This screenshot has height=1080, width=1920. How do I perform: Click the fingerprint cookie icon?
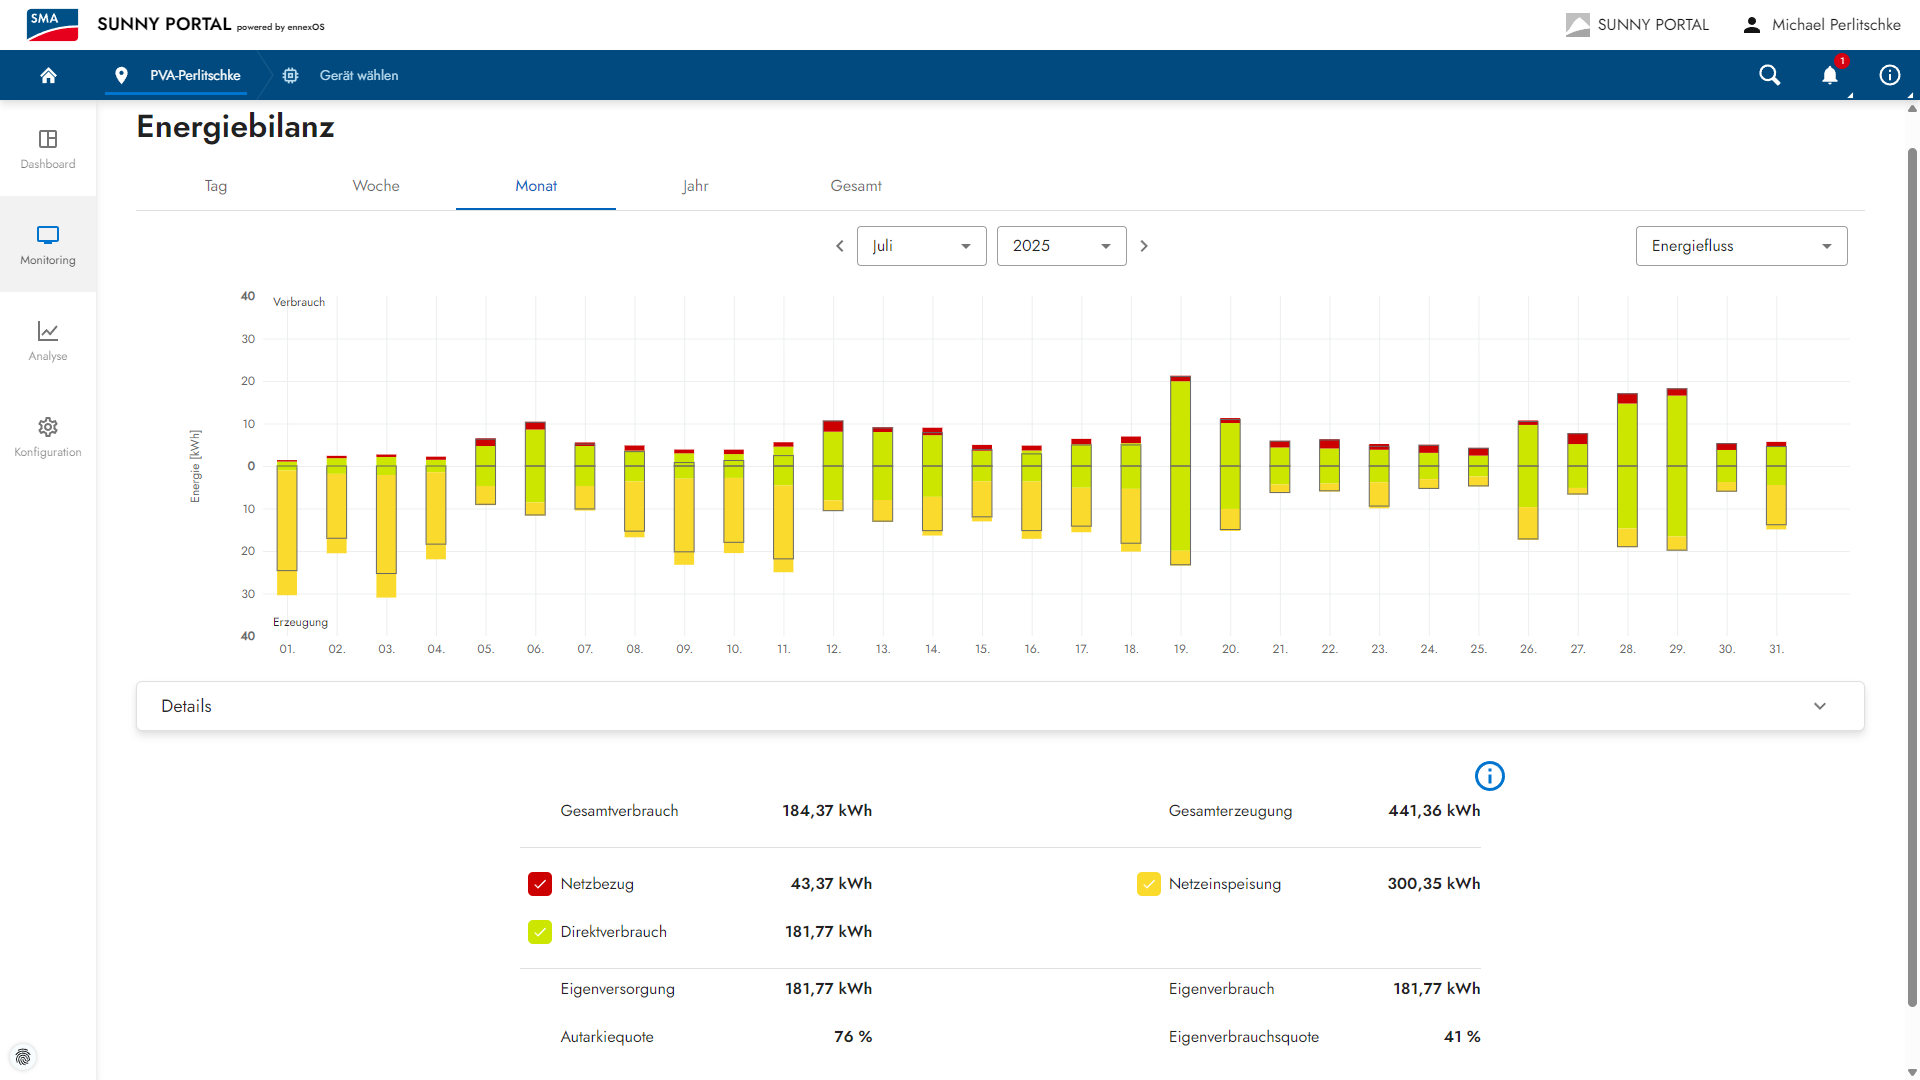tap(23, 1057)
